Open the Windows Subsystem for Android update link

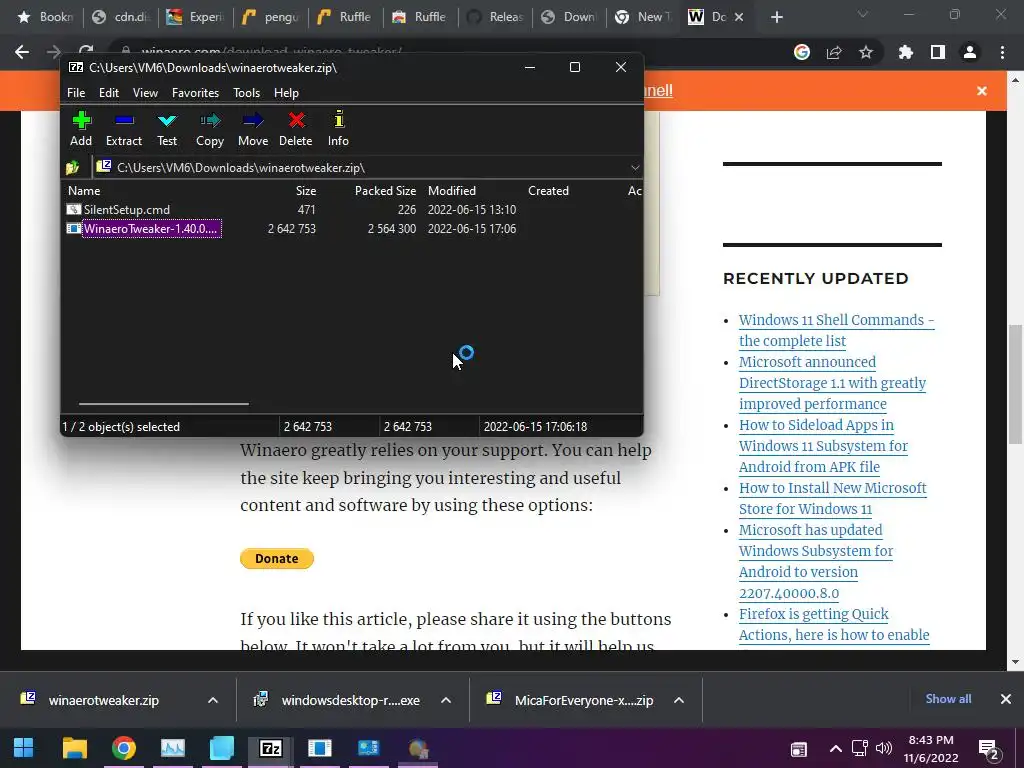[816, 562]
